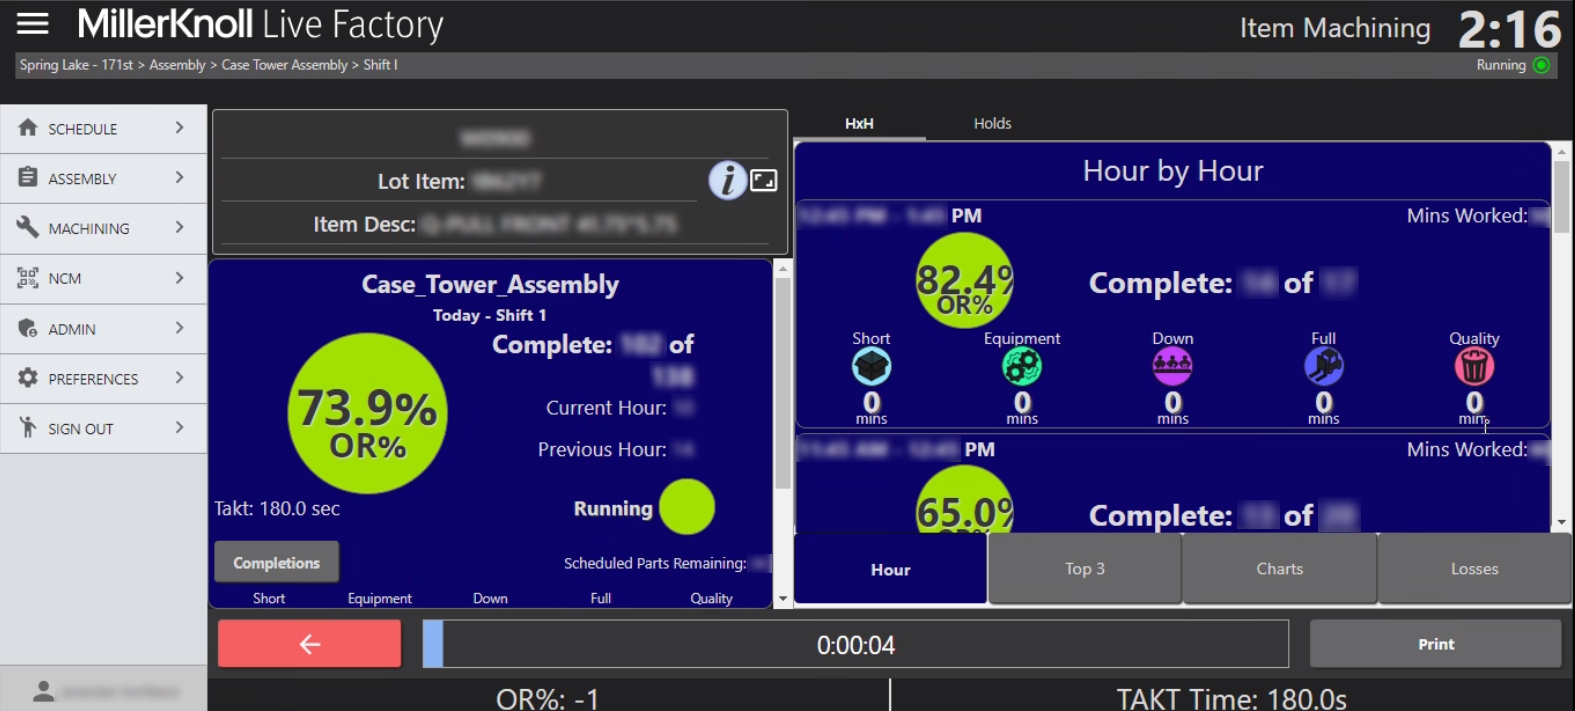Click the Admin shield icon

tap(28, 328)
